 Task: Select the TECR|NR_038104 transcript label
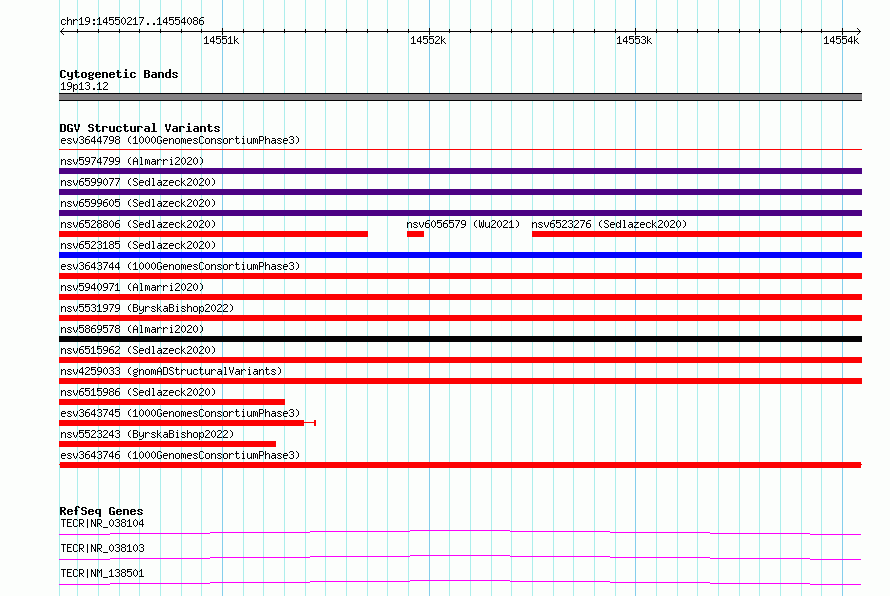[x=102, y=523]
